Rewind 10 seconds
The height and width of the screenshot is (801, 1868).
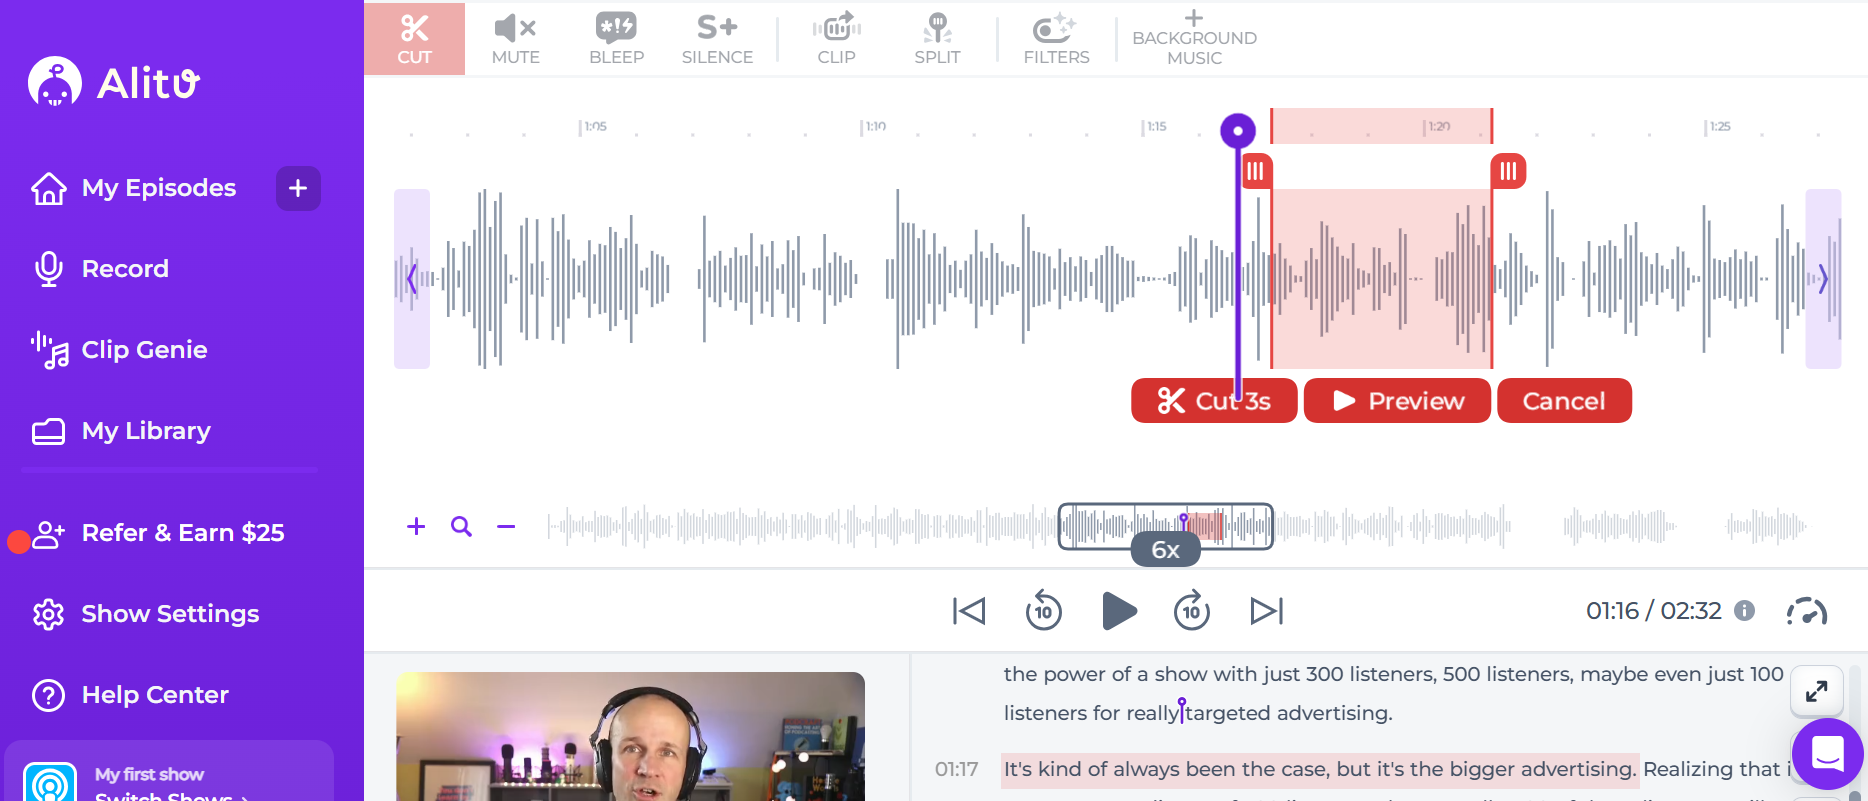click(1043, 611)
